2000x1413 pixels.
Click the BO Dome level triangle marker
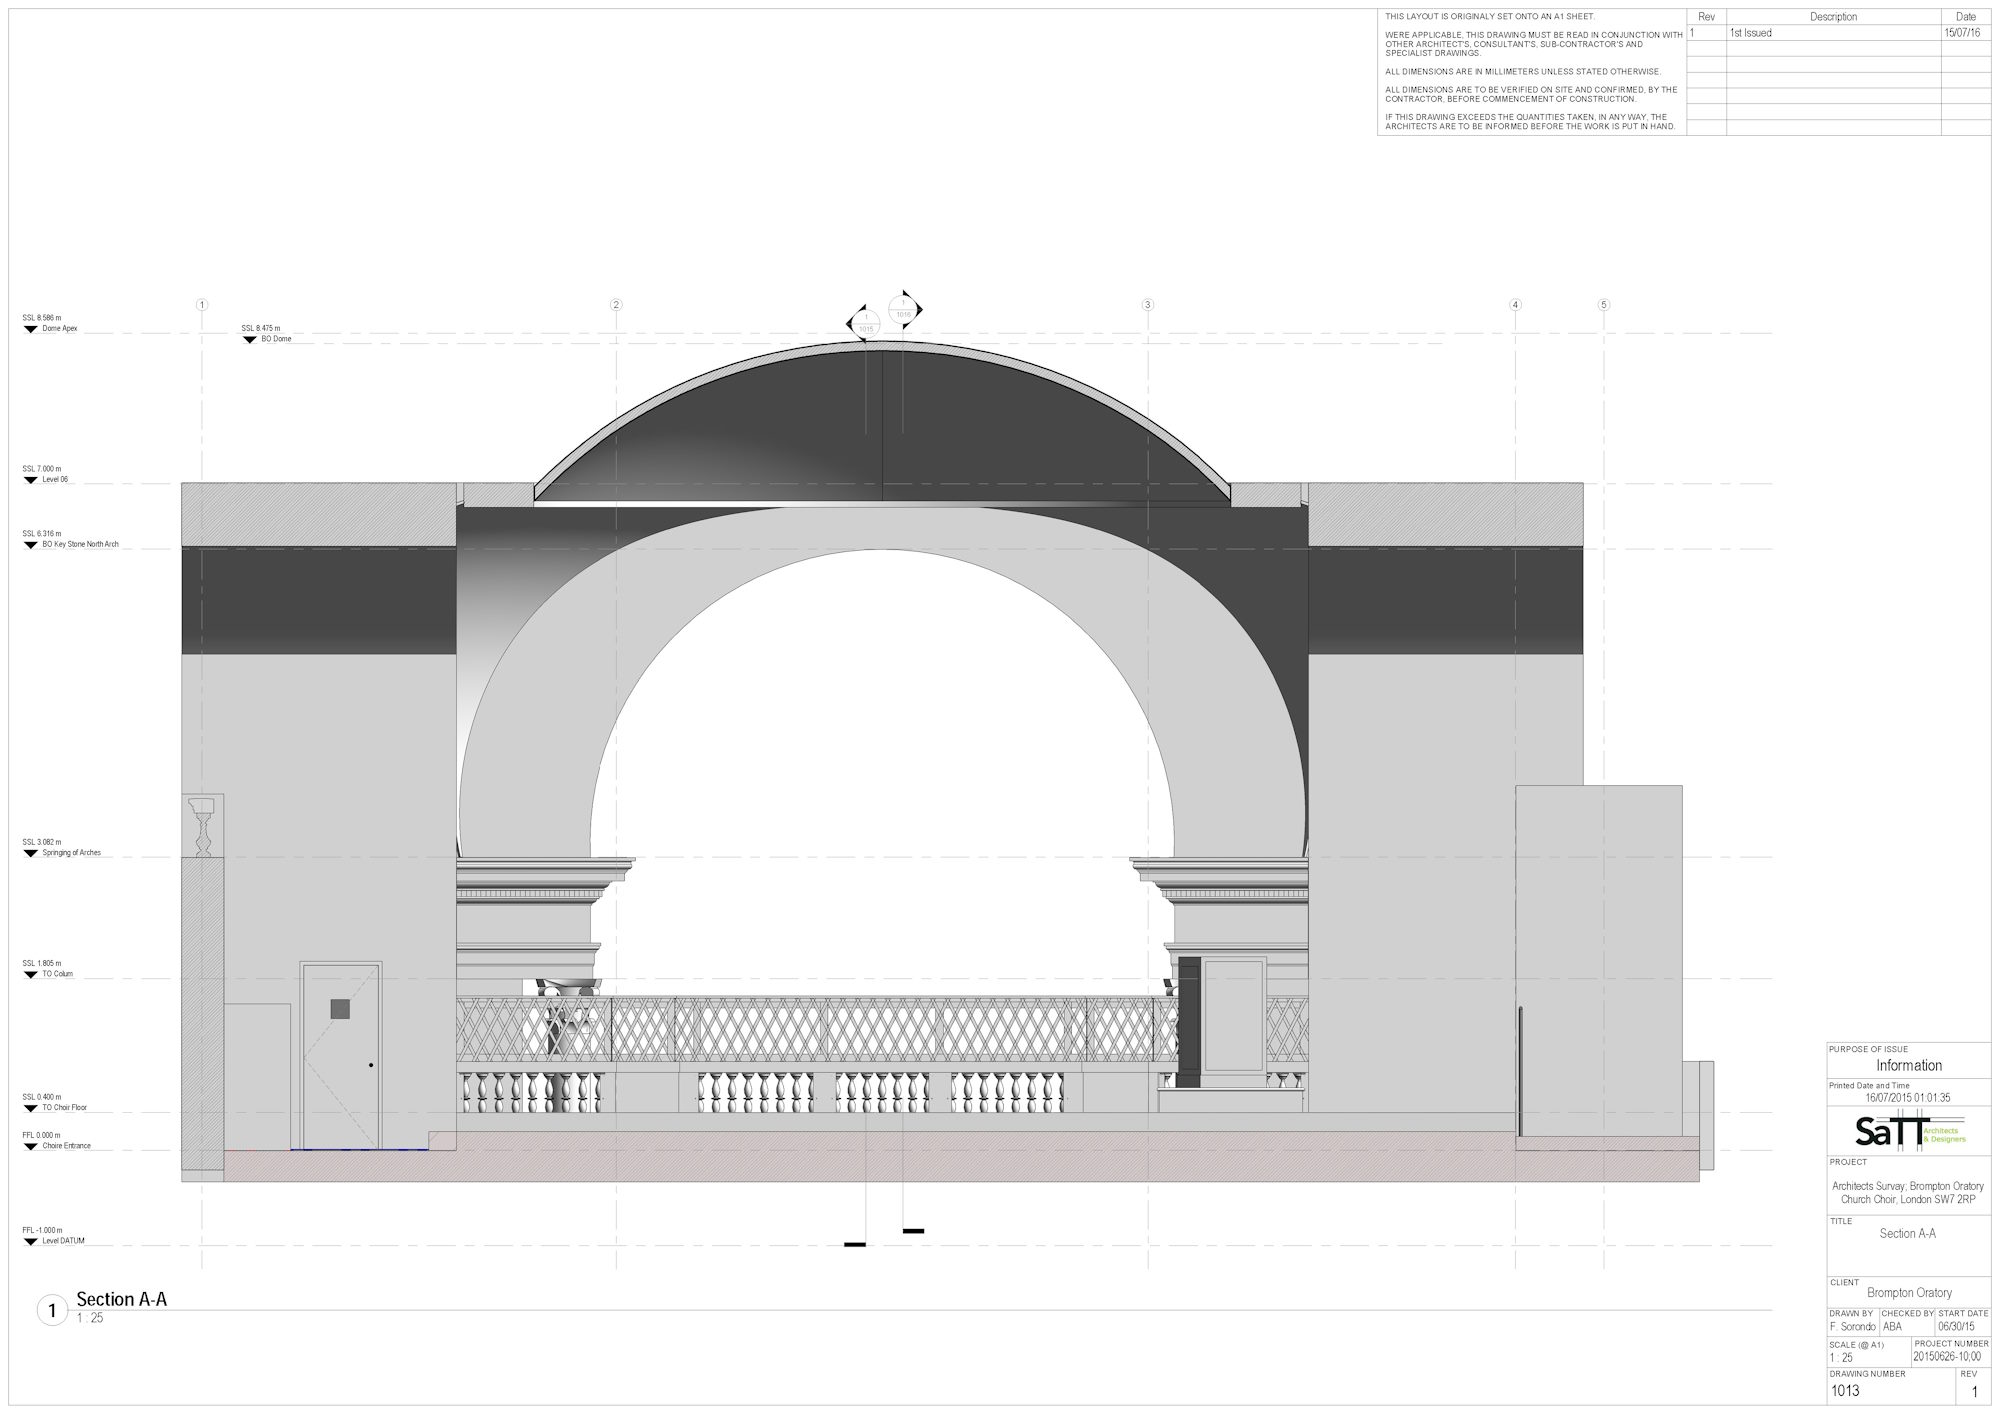coord(249,340)
